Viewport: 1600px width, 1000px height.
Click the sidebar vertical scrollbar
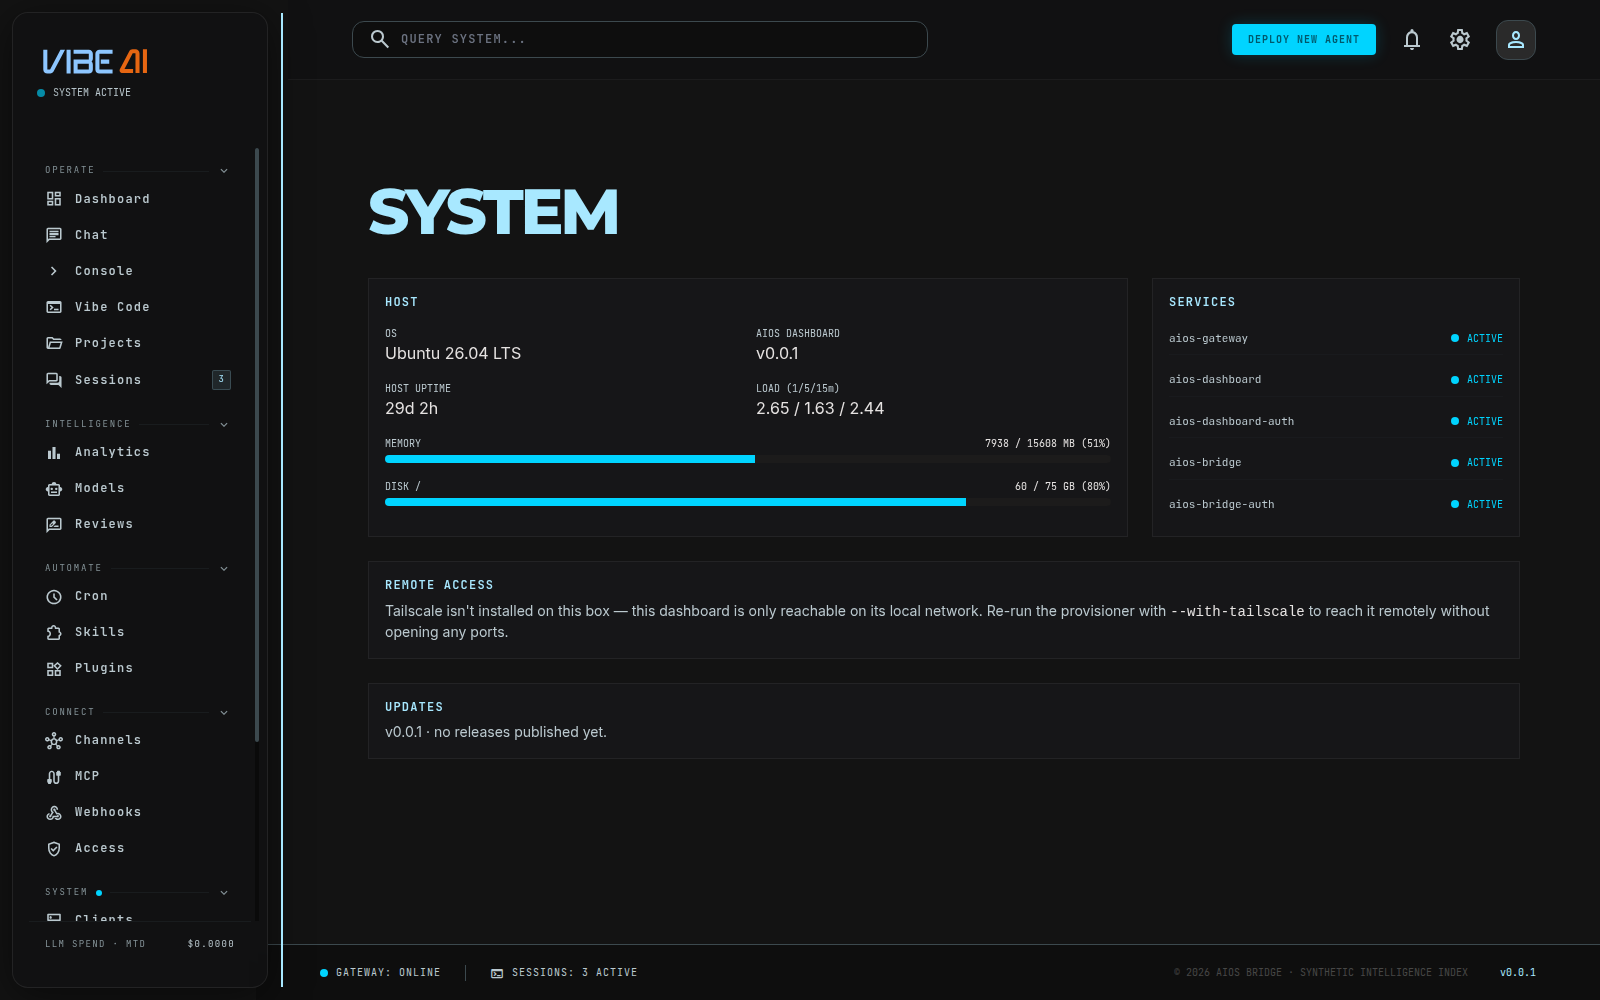point(257,445)
